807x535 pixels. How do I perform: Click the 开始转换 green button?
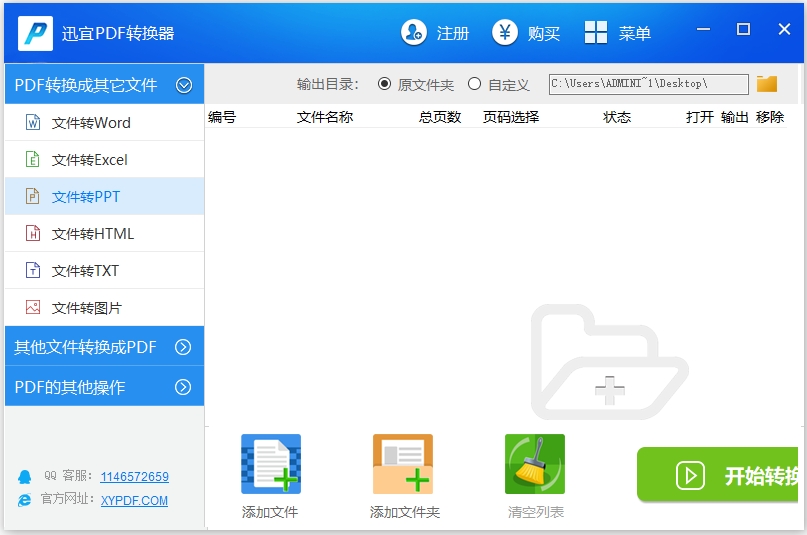717,475
